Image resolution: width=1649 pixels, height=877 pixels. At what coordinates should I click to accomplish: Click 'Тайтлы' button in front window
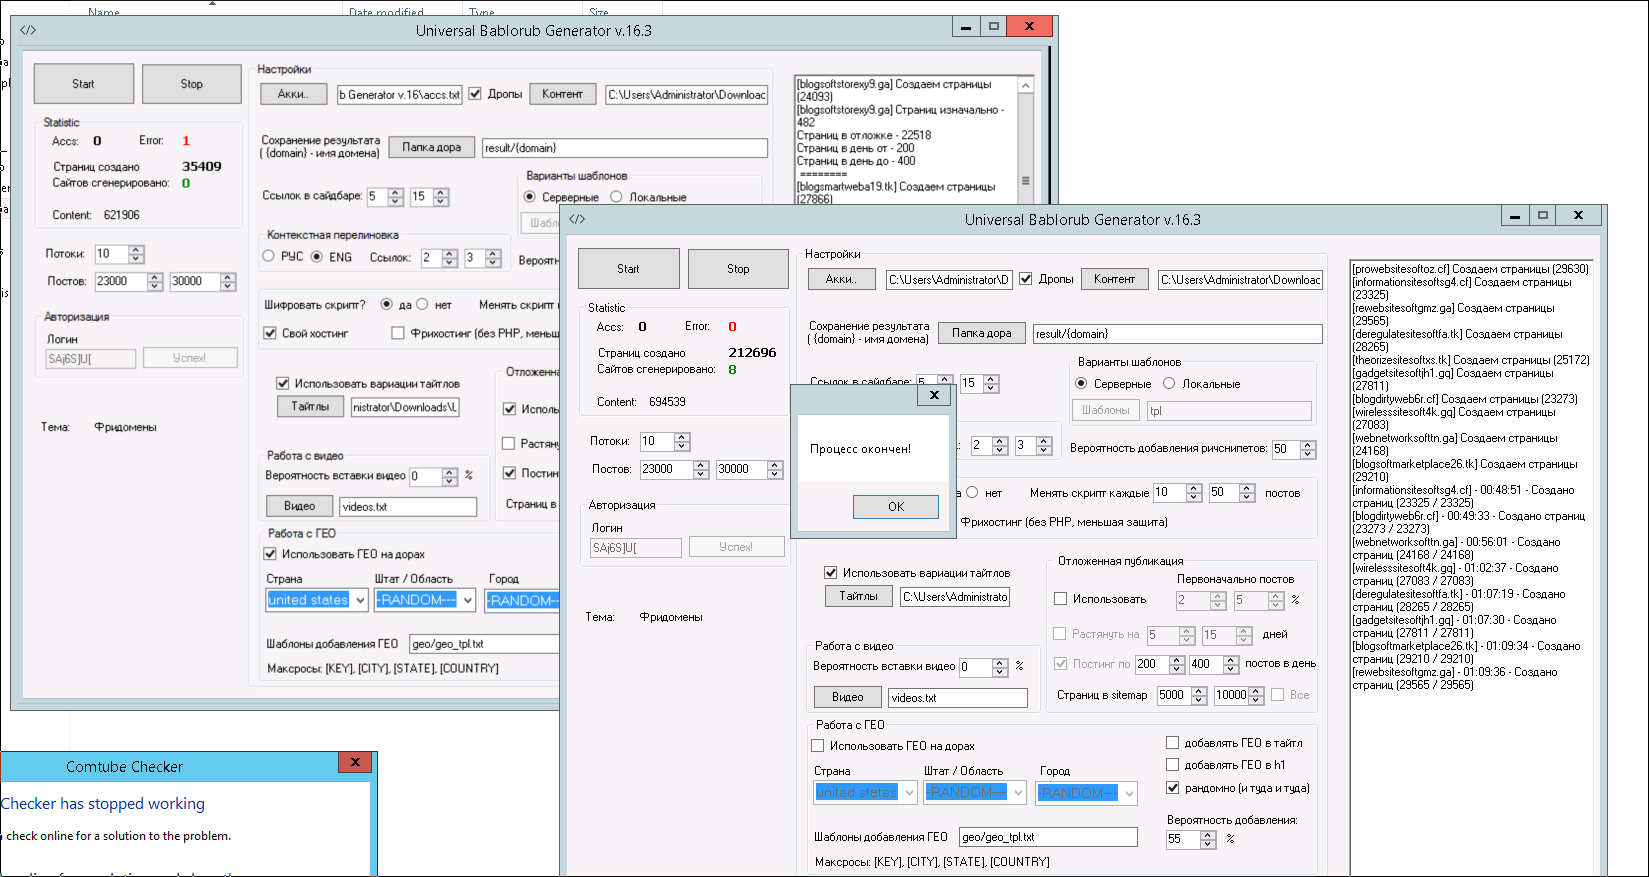click(x=859, y=596)
